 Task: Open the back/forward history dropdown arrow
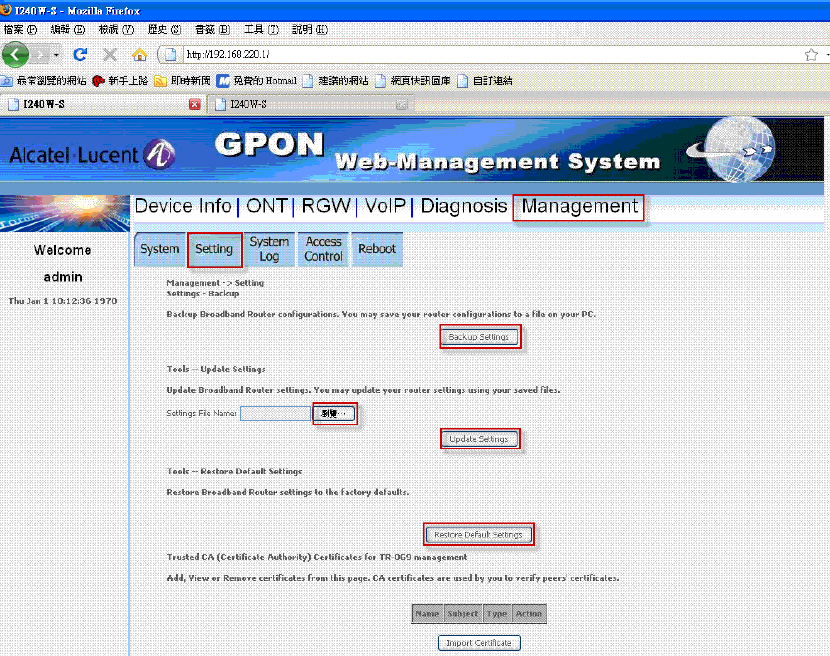(56, 55)
